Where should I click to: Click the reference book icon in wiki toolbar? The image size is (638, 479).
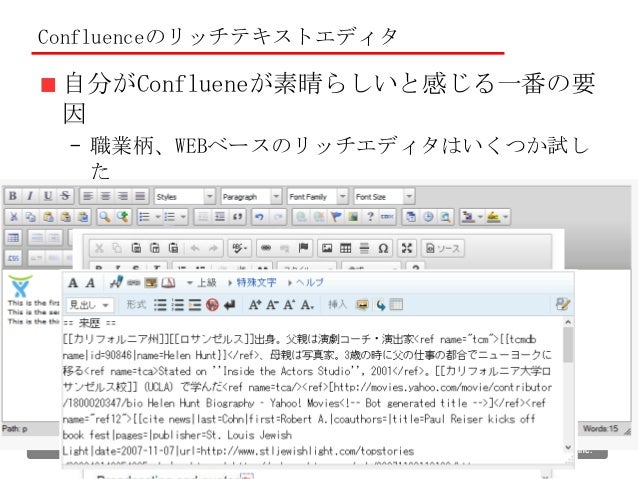click(x=168, y=283)
